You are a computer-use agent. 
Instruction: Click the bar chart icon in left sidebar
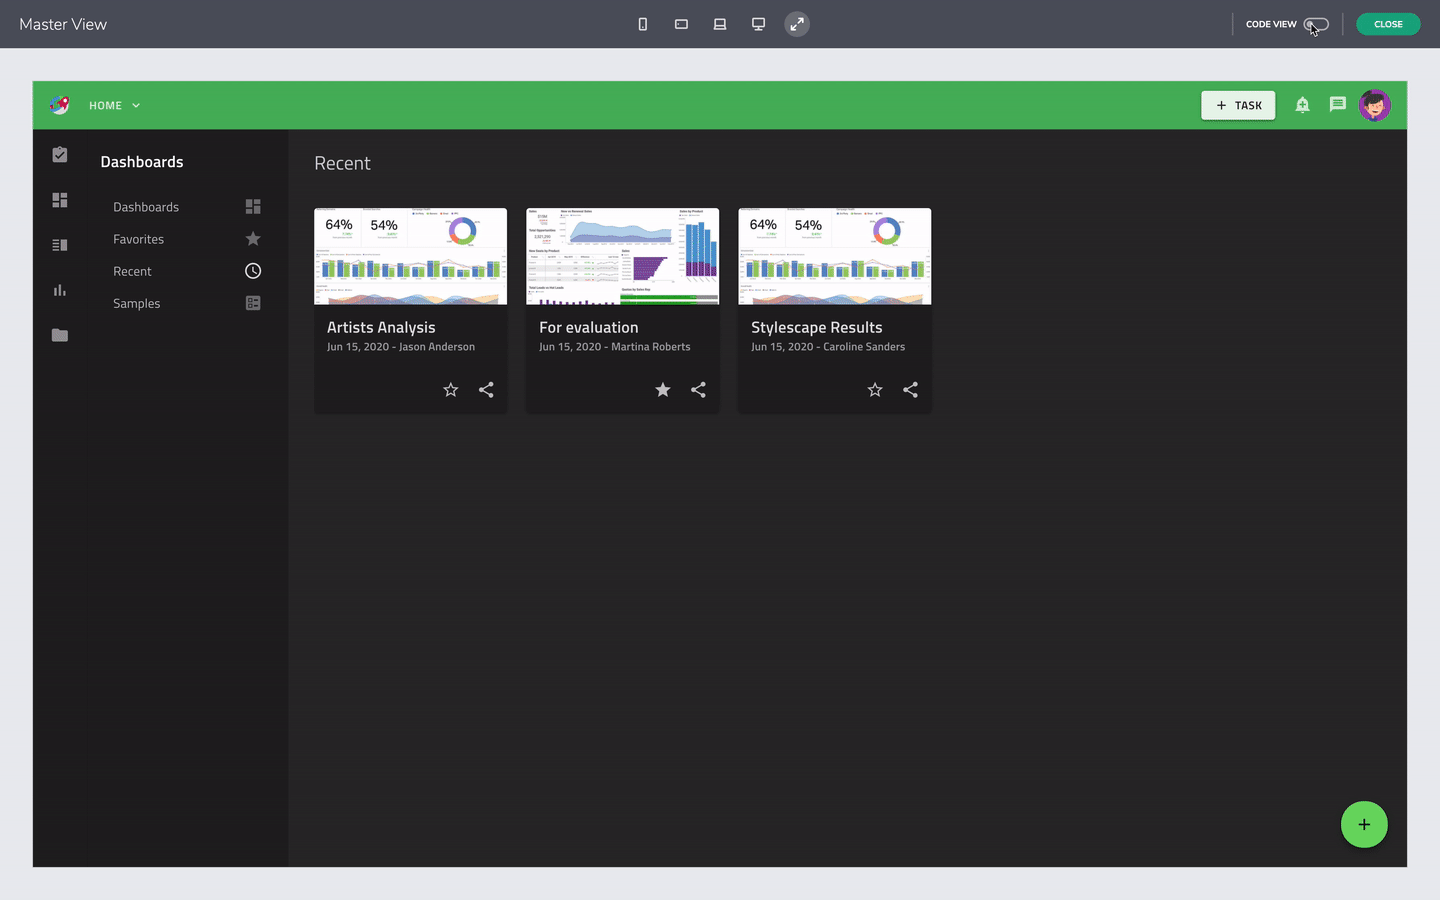pos(59,290)
